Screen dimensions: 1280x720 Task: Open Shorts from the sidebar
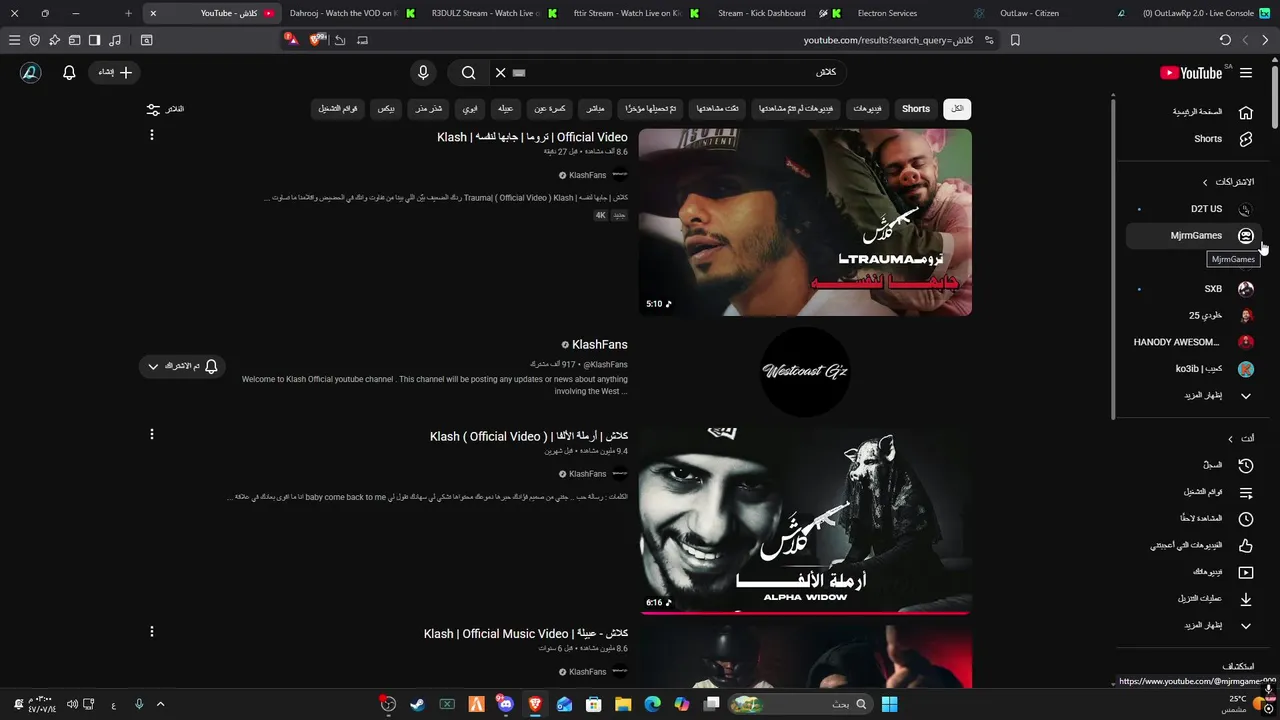[1195, 139]
